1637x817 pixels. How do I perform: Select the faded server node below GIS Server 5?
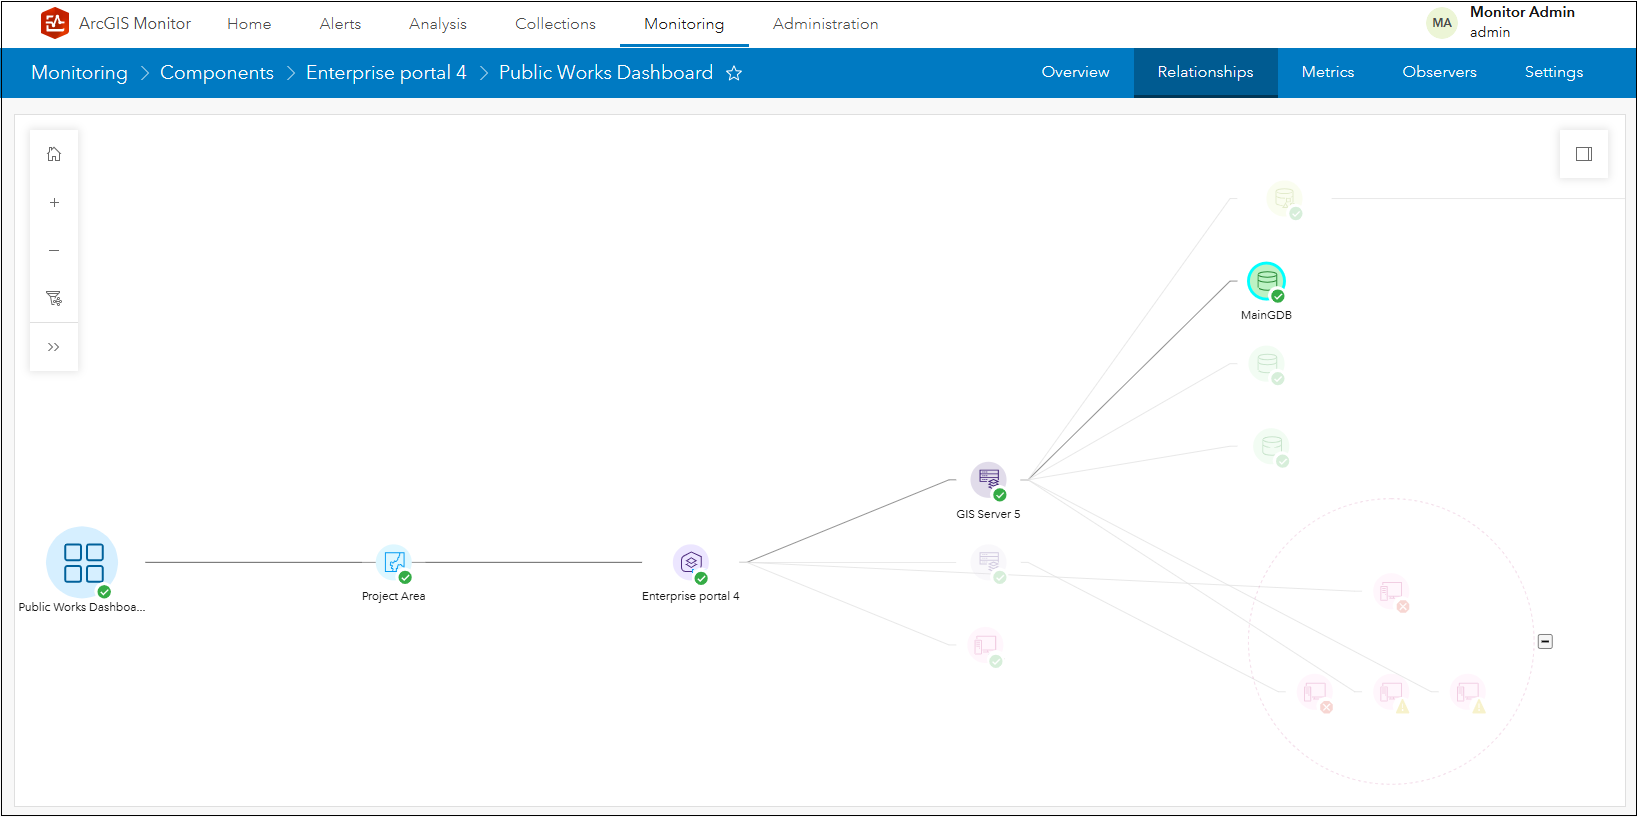click(x=989, y=562)
